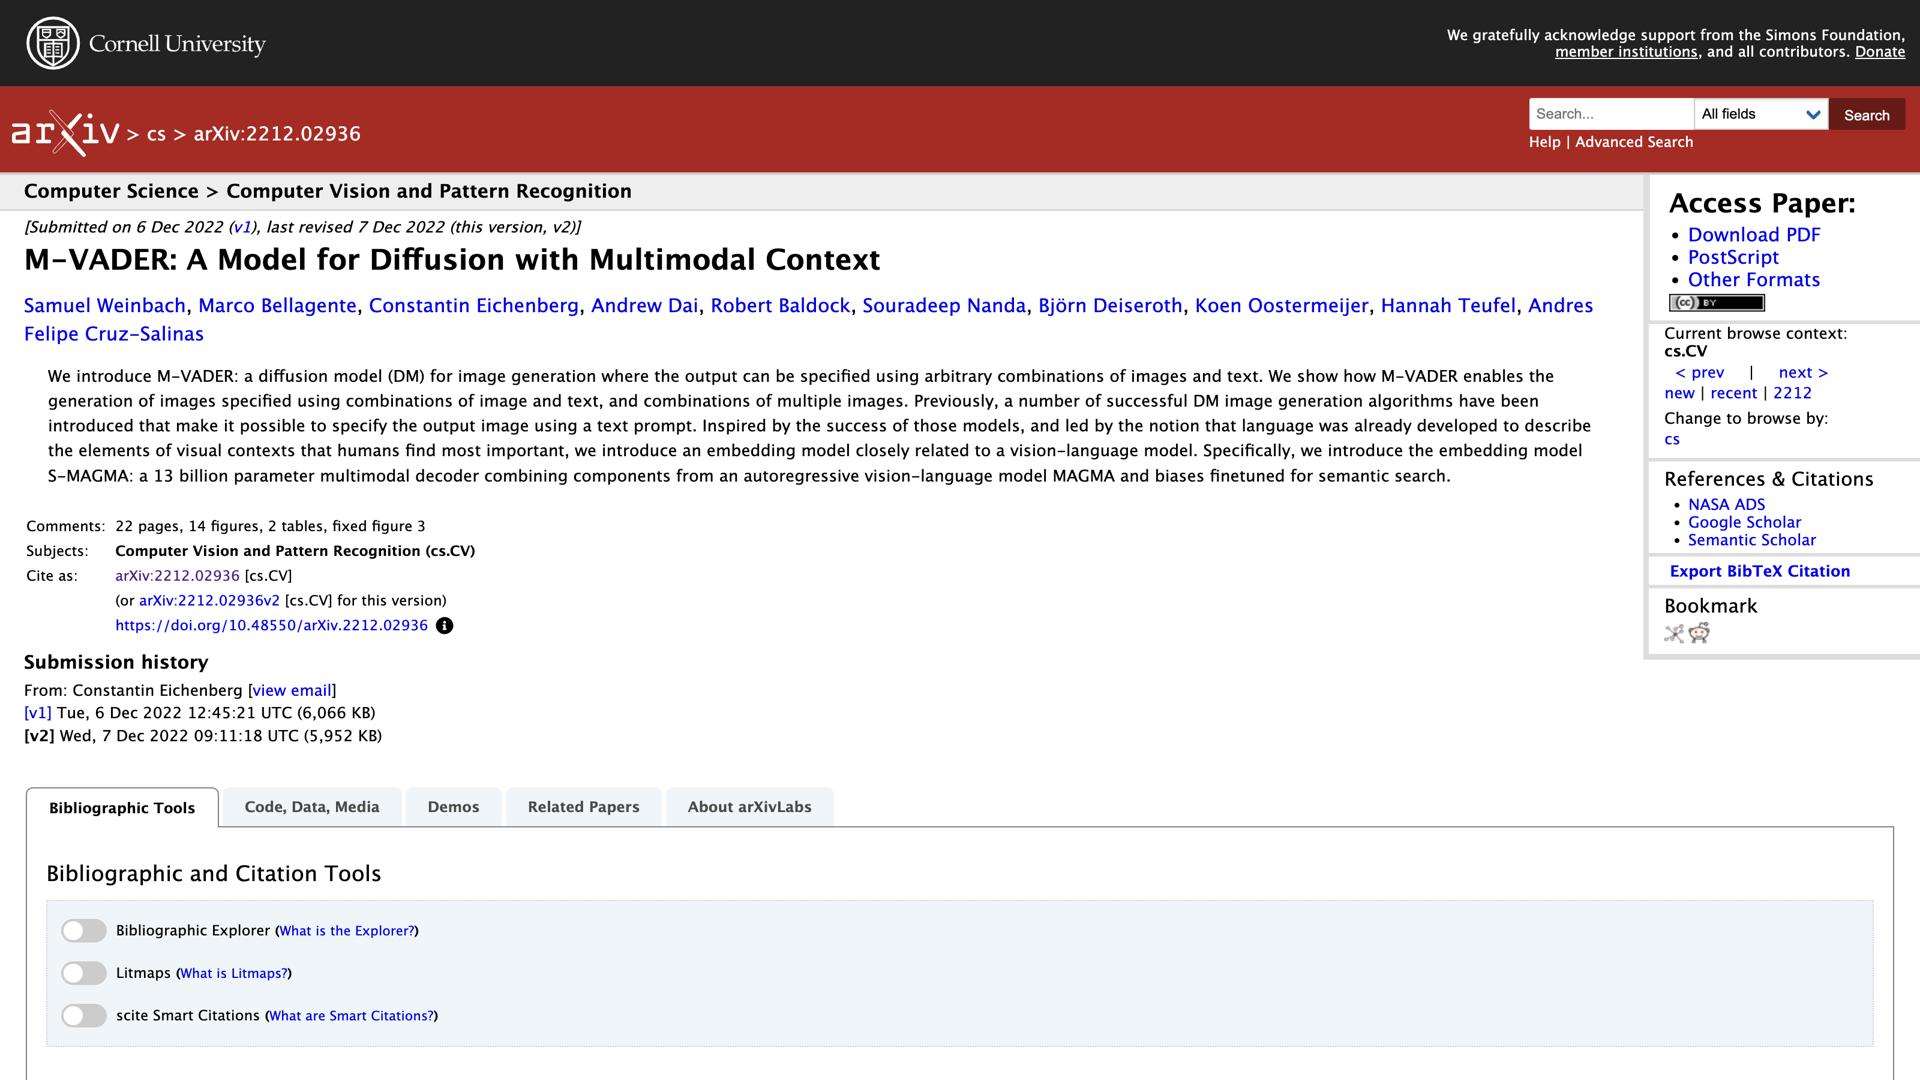
Task: Go to the previous cs.CV paper
Action: [x=1700, y=372]
